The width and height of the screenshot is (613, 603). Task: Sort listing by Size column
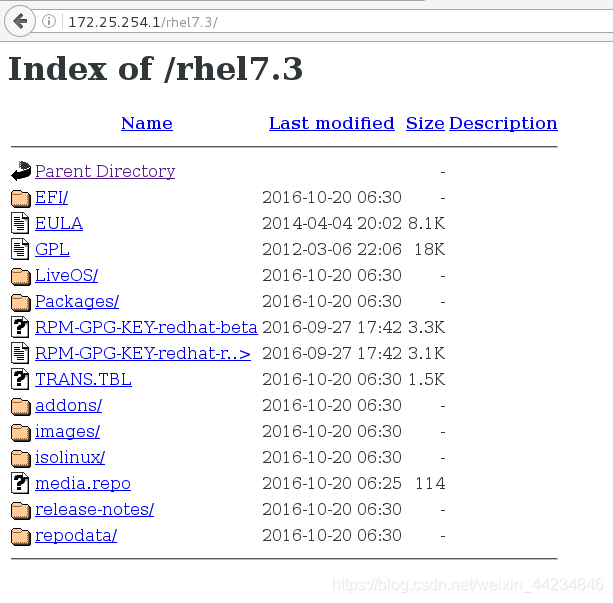pyautogui.click(x=425, y=123)
